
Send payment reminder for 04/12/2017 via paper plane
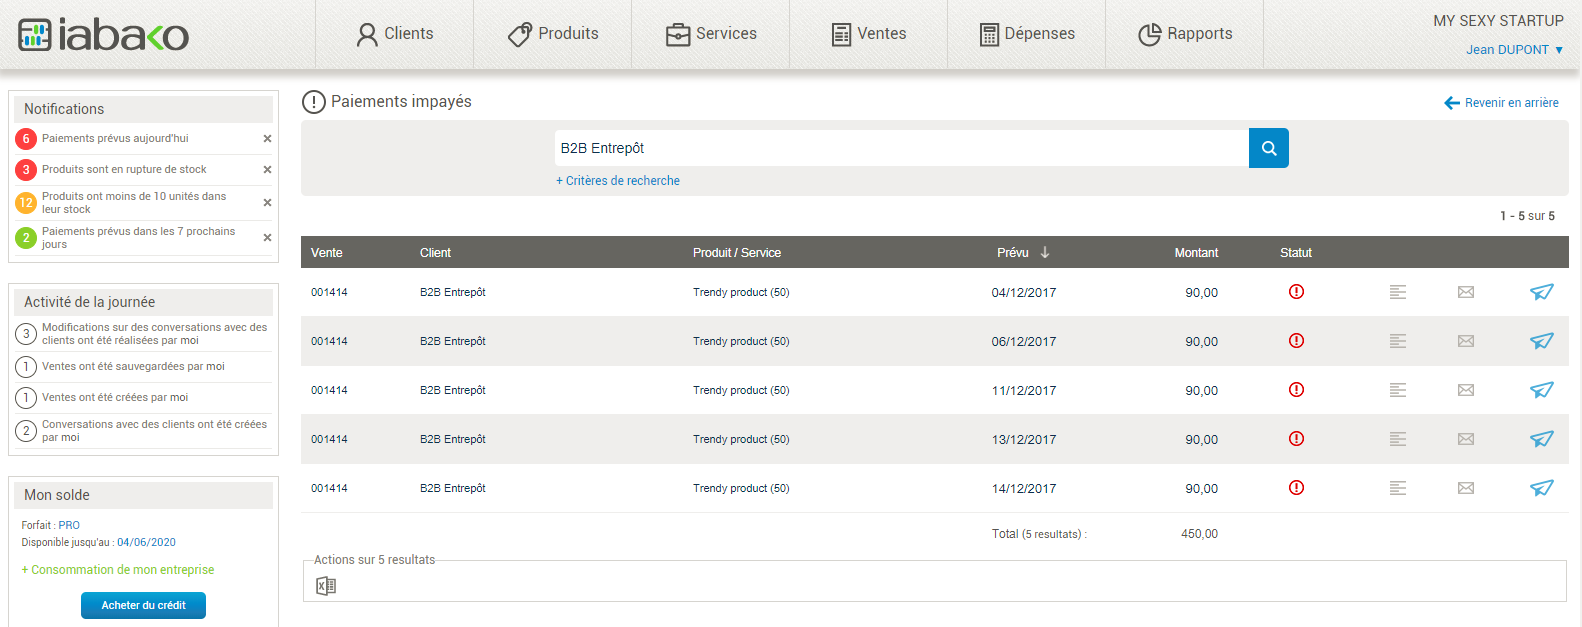click(x=1541, y=292)
